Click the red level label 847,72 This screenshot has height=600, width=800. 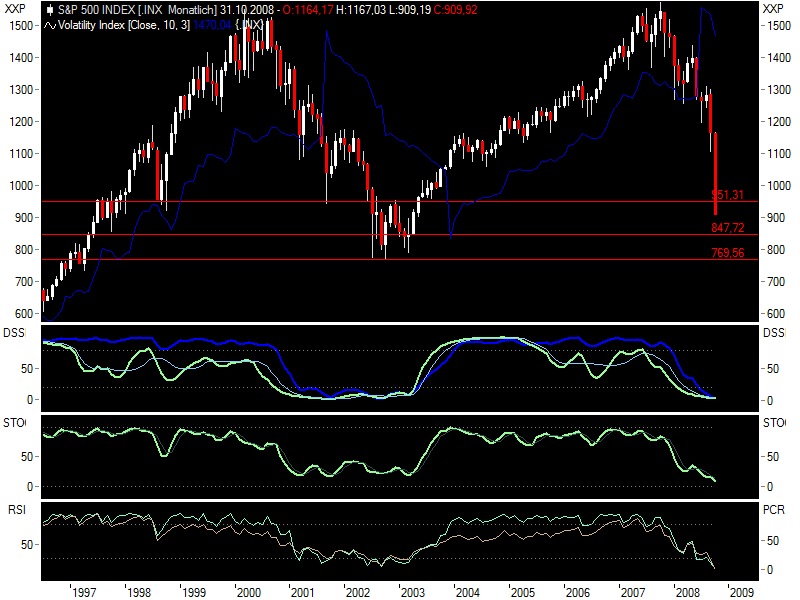point(728,228)
